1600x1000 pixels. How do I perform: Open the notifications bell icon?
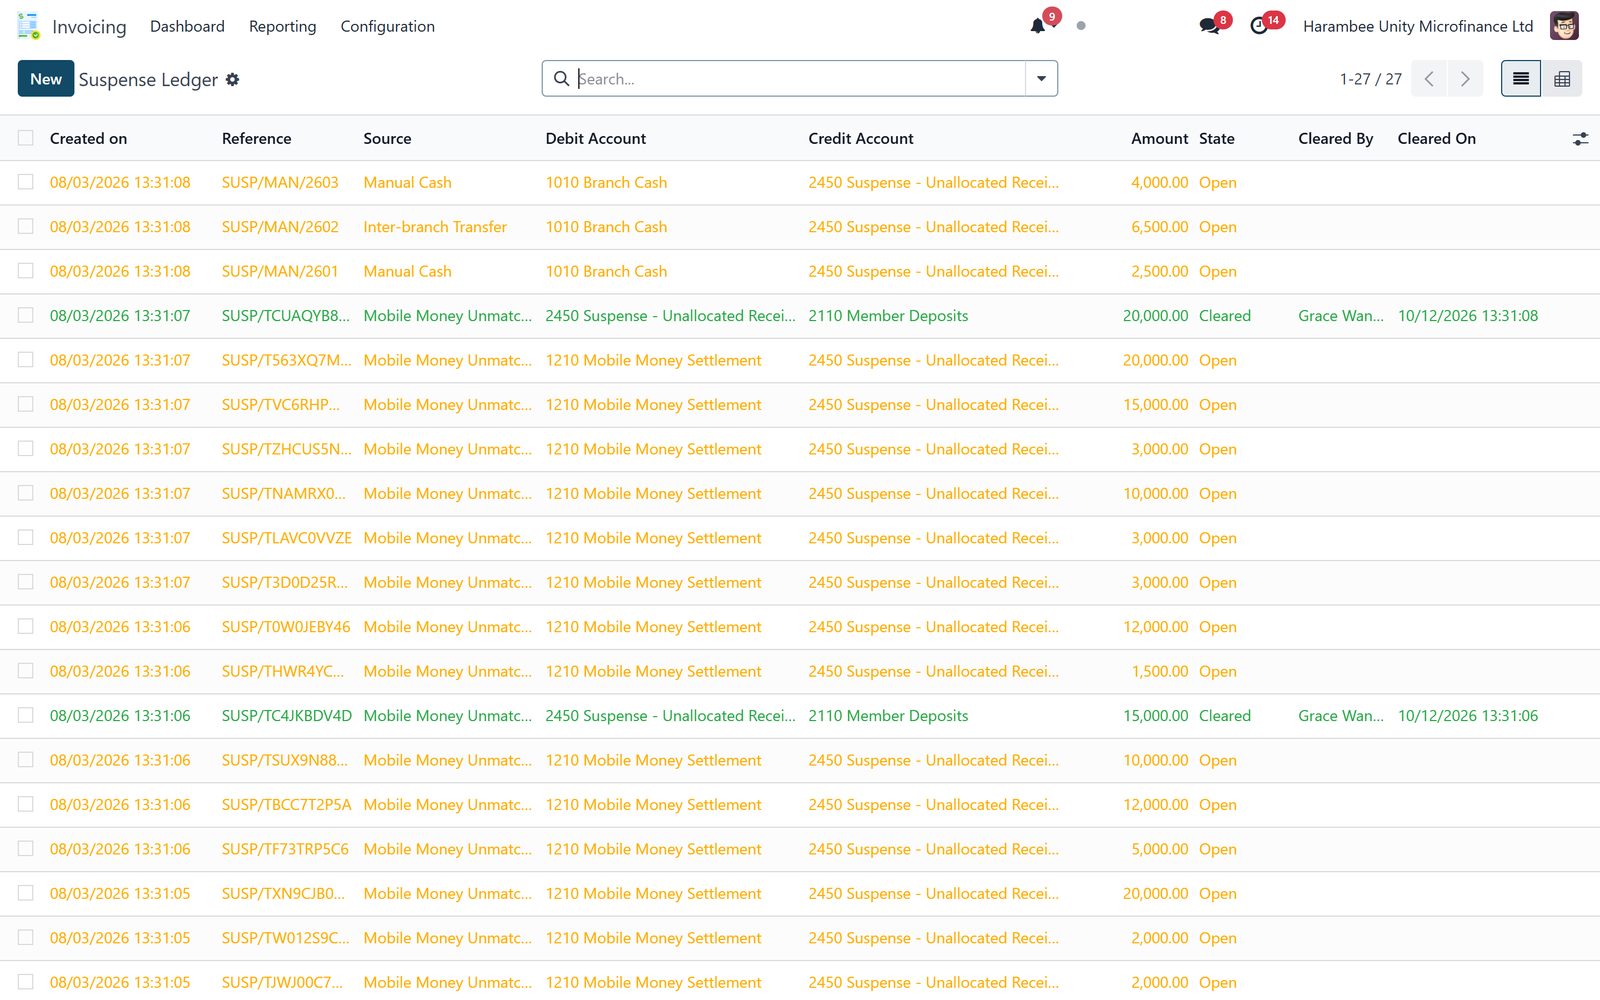tap(1038, 26)
